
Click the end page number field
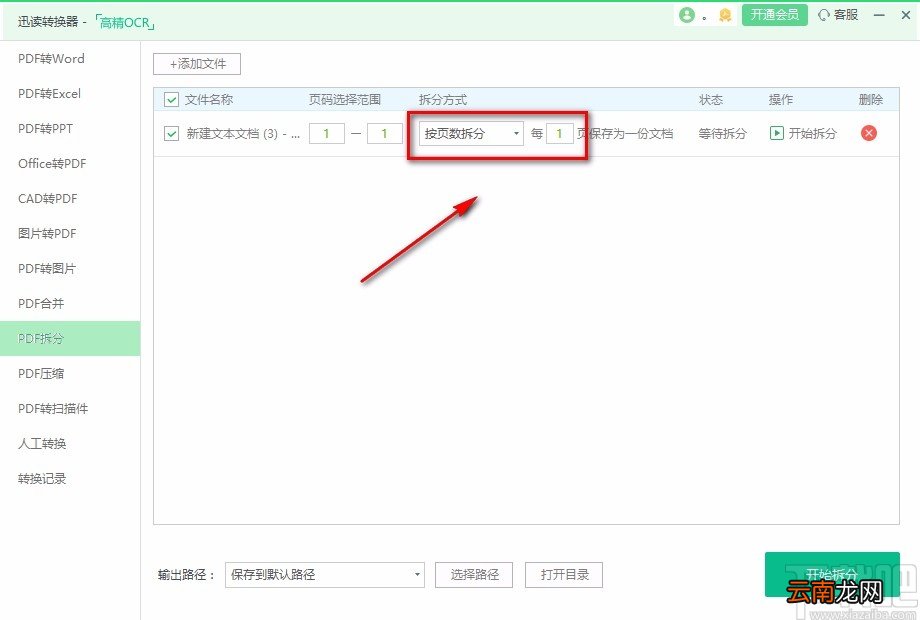pyautogui.click(x=385, y=134)
